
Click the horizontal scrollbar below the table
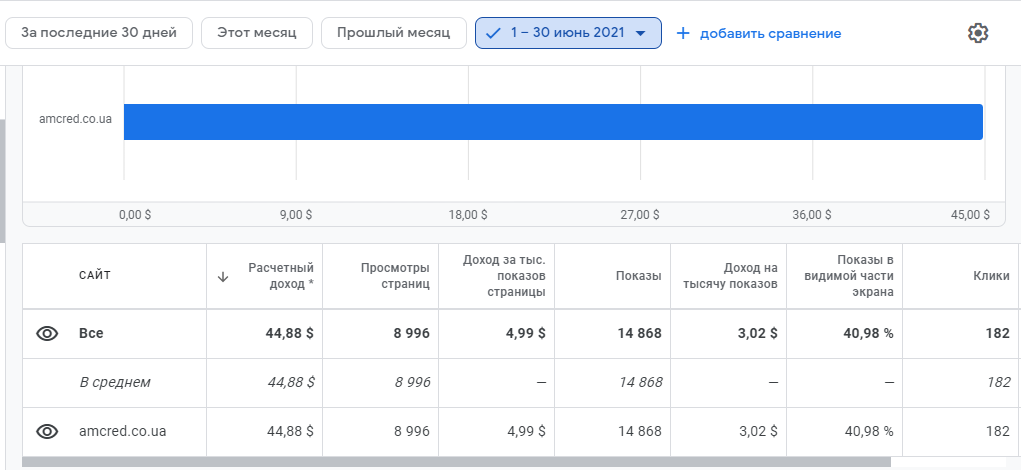coord(456,462)
